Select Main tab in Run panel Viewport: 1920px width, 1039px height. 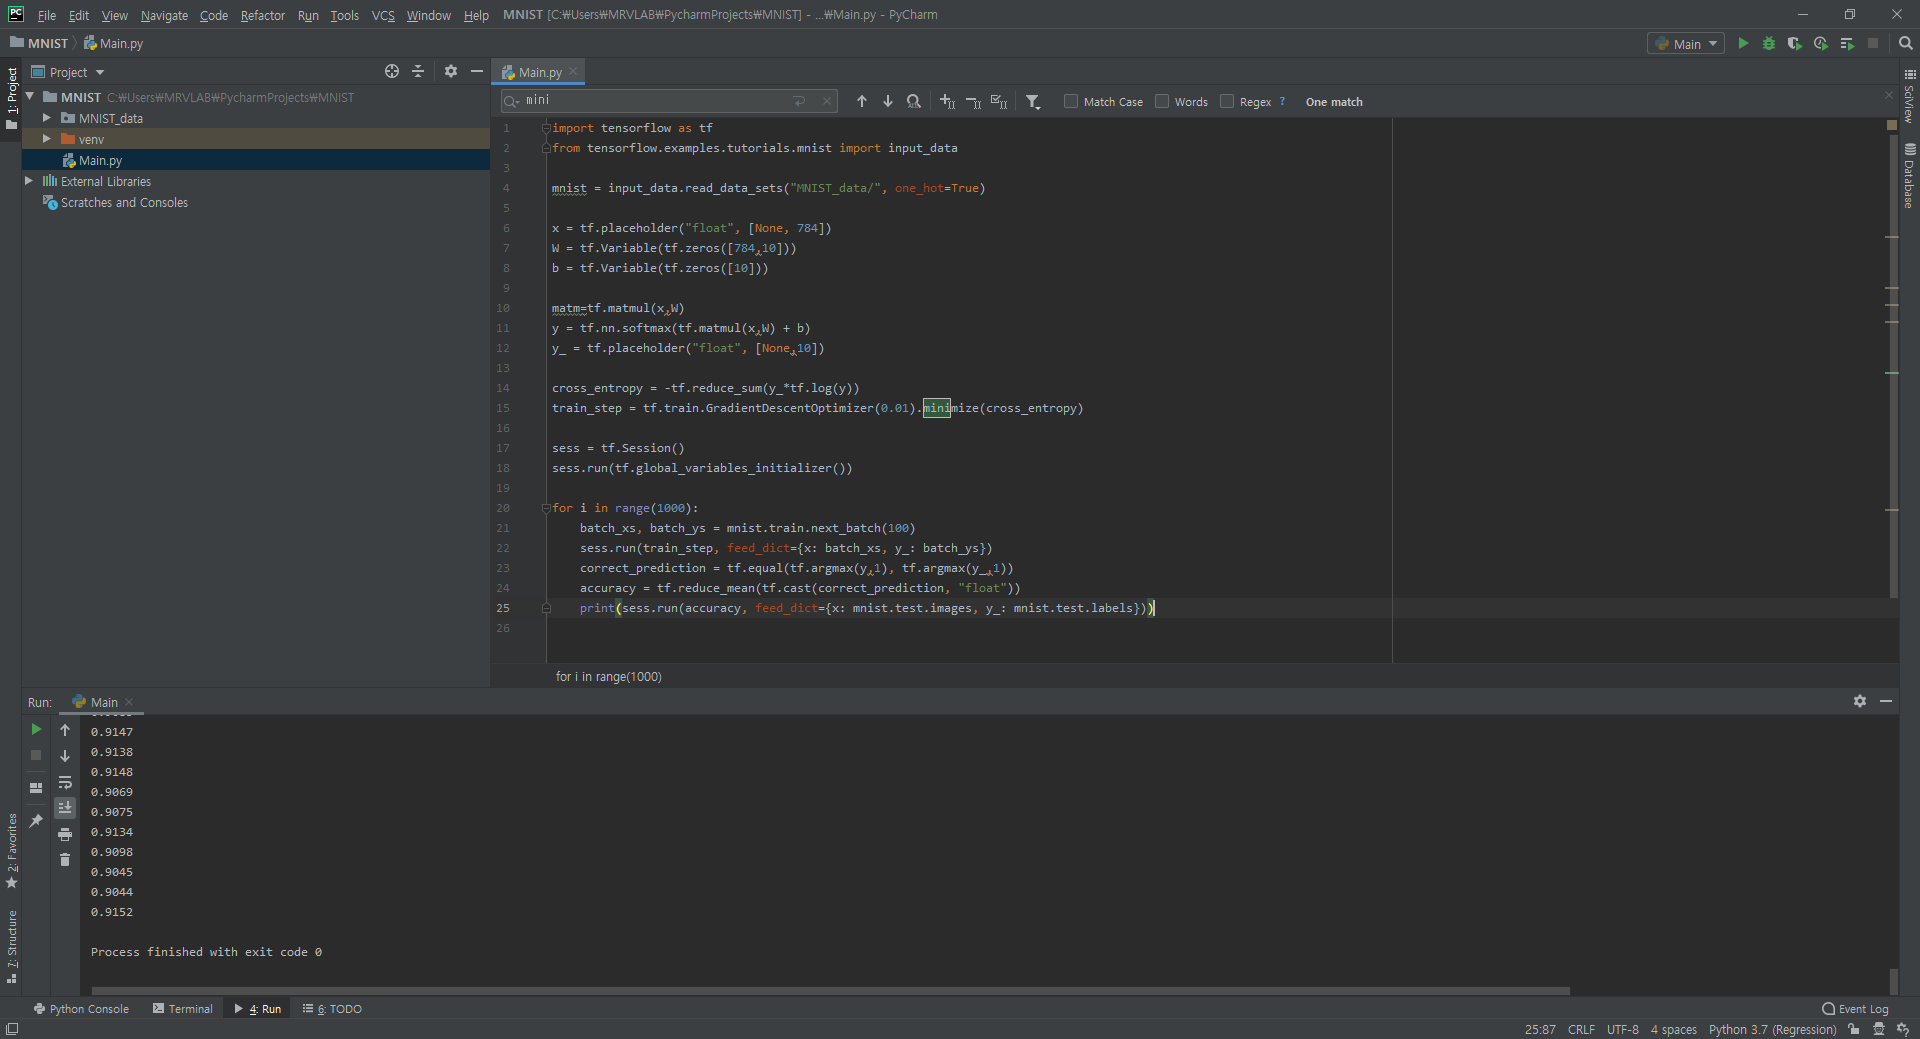coord(104,702)
